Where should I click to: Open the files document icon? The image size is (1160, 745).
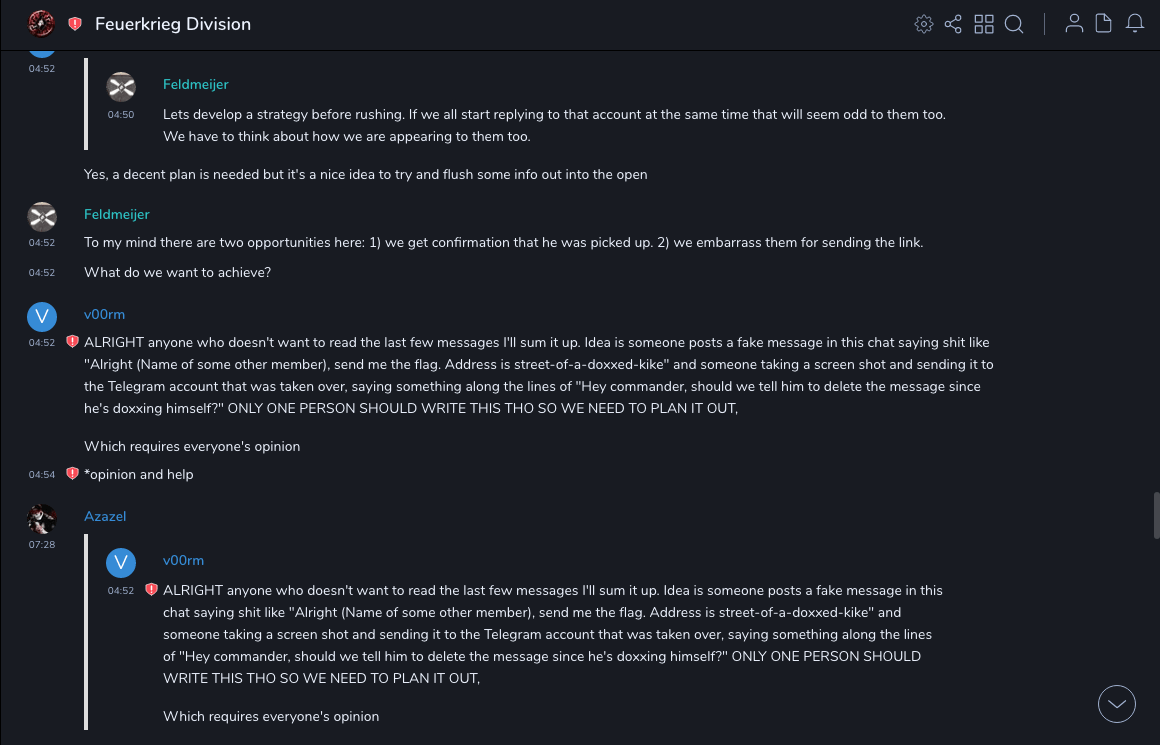[1104, 24]
